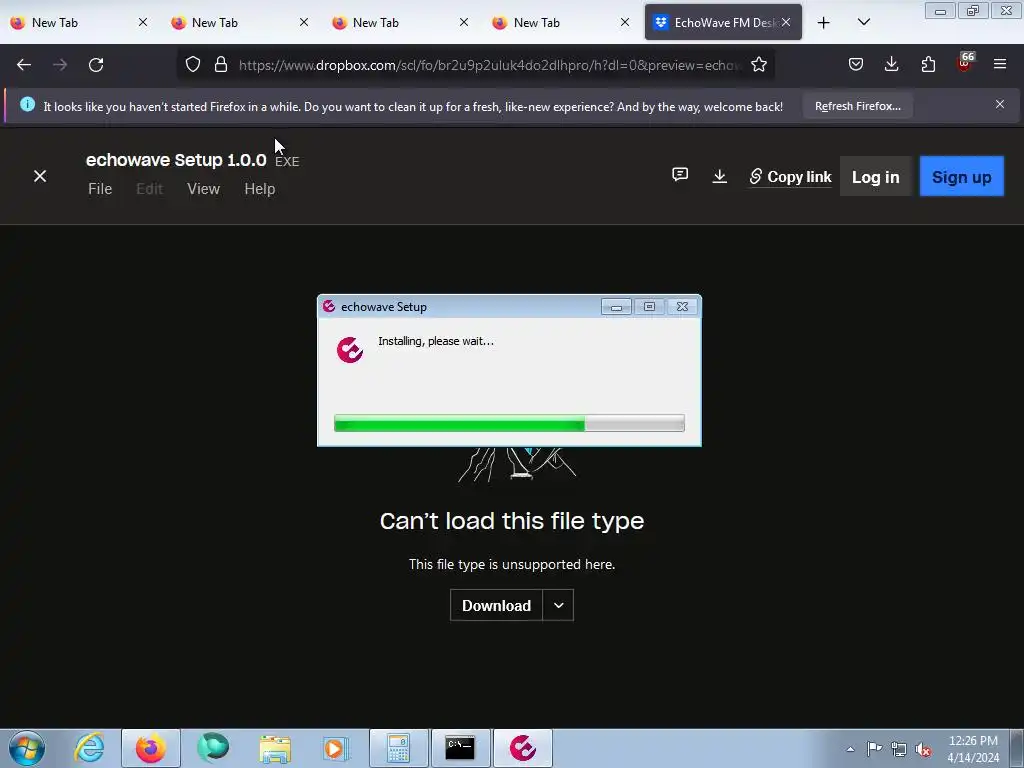Click the uBlock extension badge showing 66
Viewport: 1024px width, 768px height.
[x=965, y=62]
